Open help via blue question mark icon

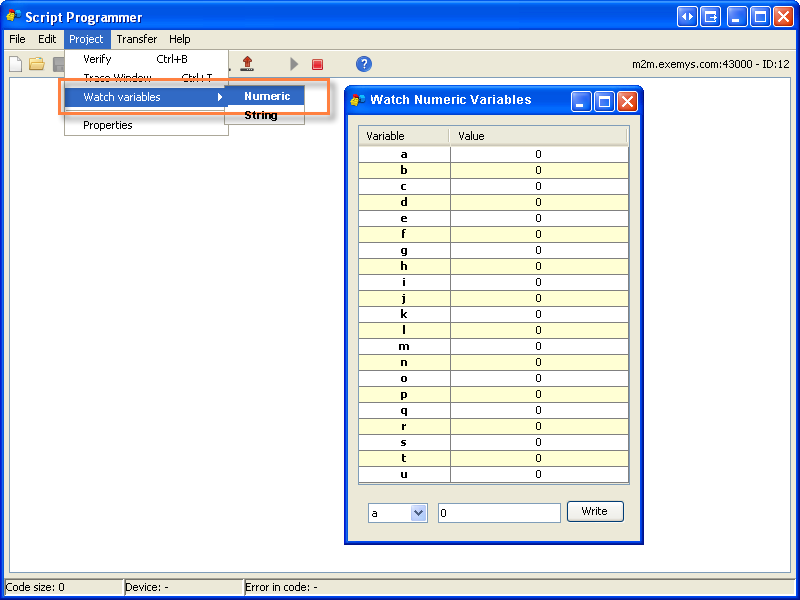point(364,64)
